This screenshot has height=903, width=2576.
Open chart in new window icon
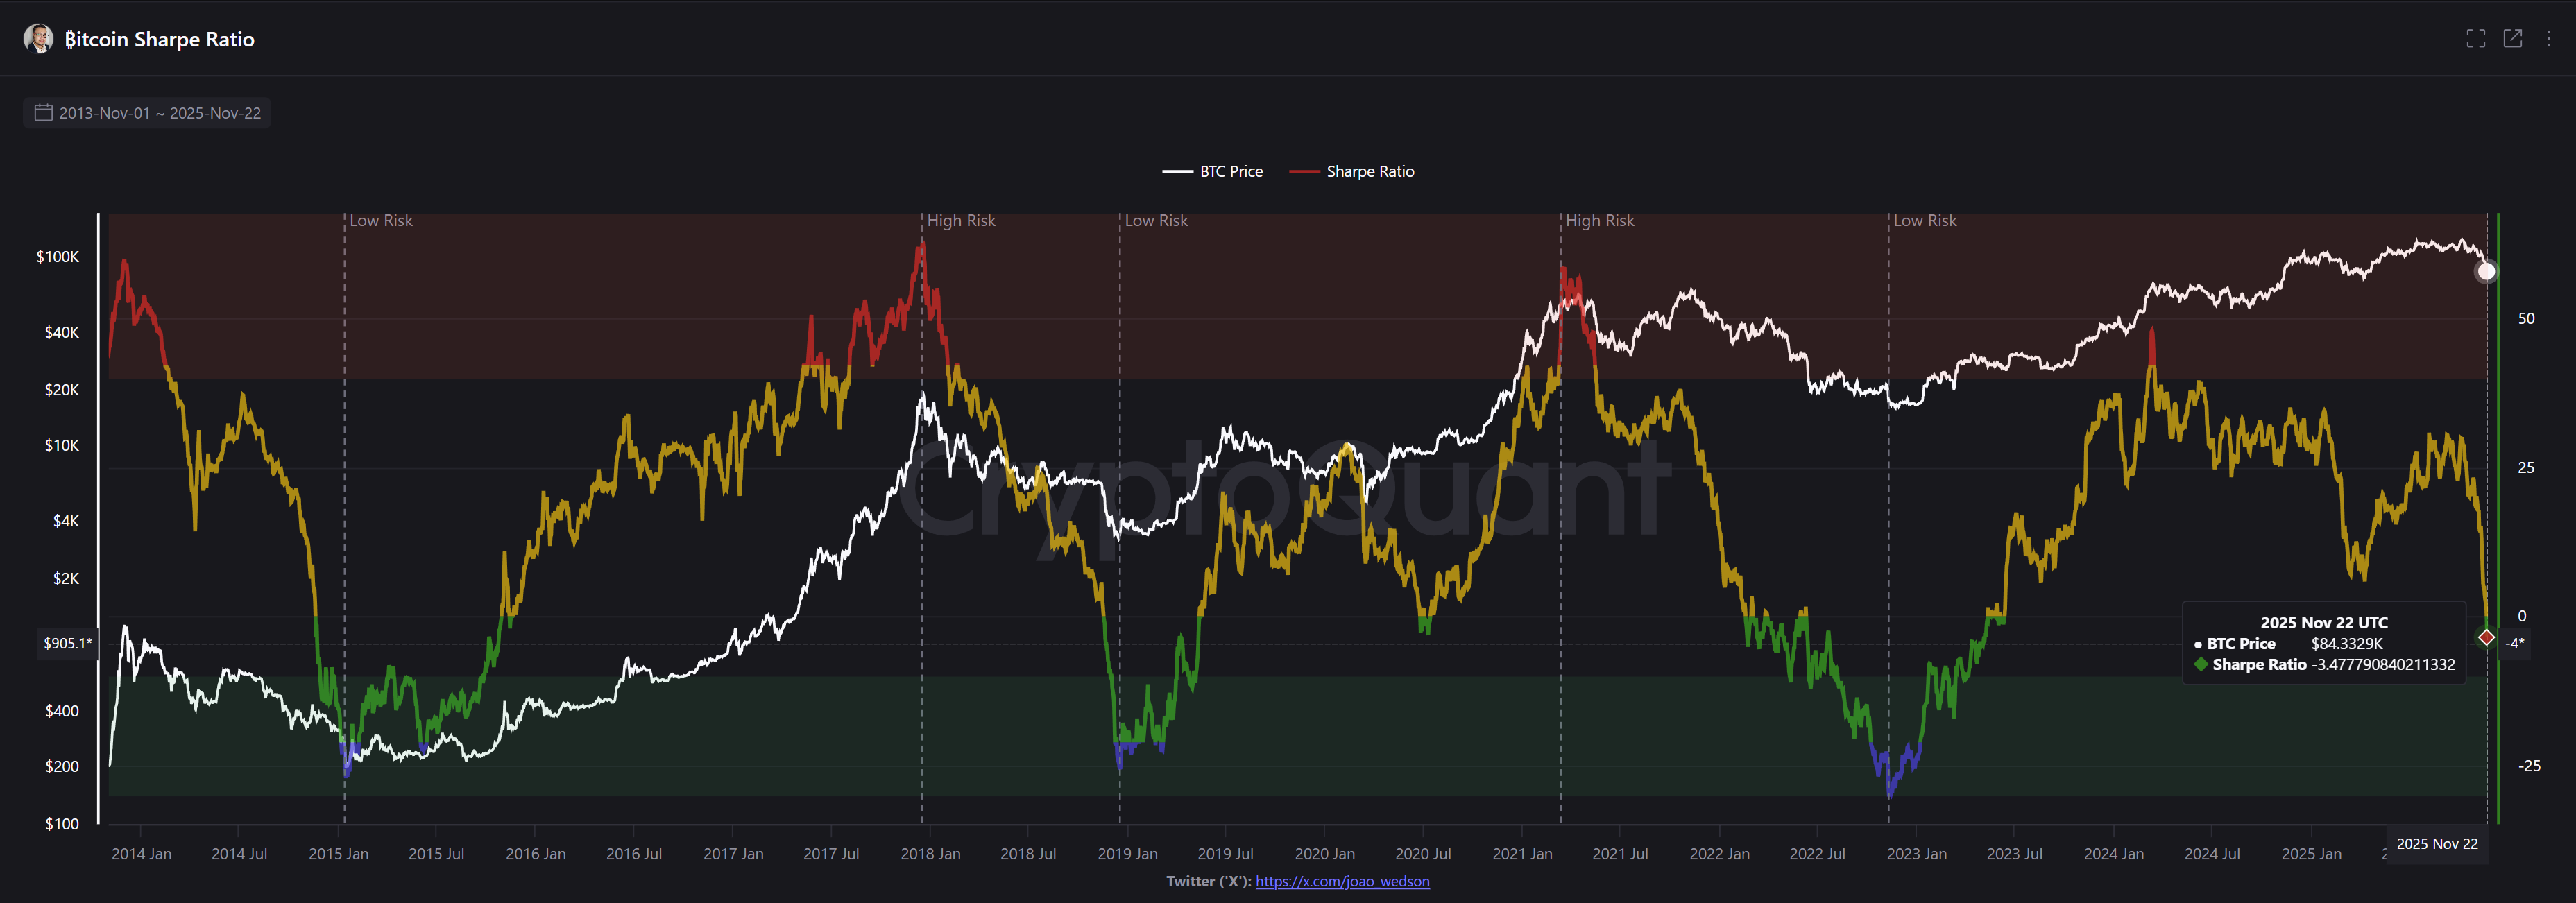point(2513,39)
